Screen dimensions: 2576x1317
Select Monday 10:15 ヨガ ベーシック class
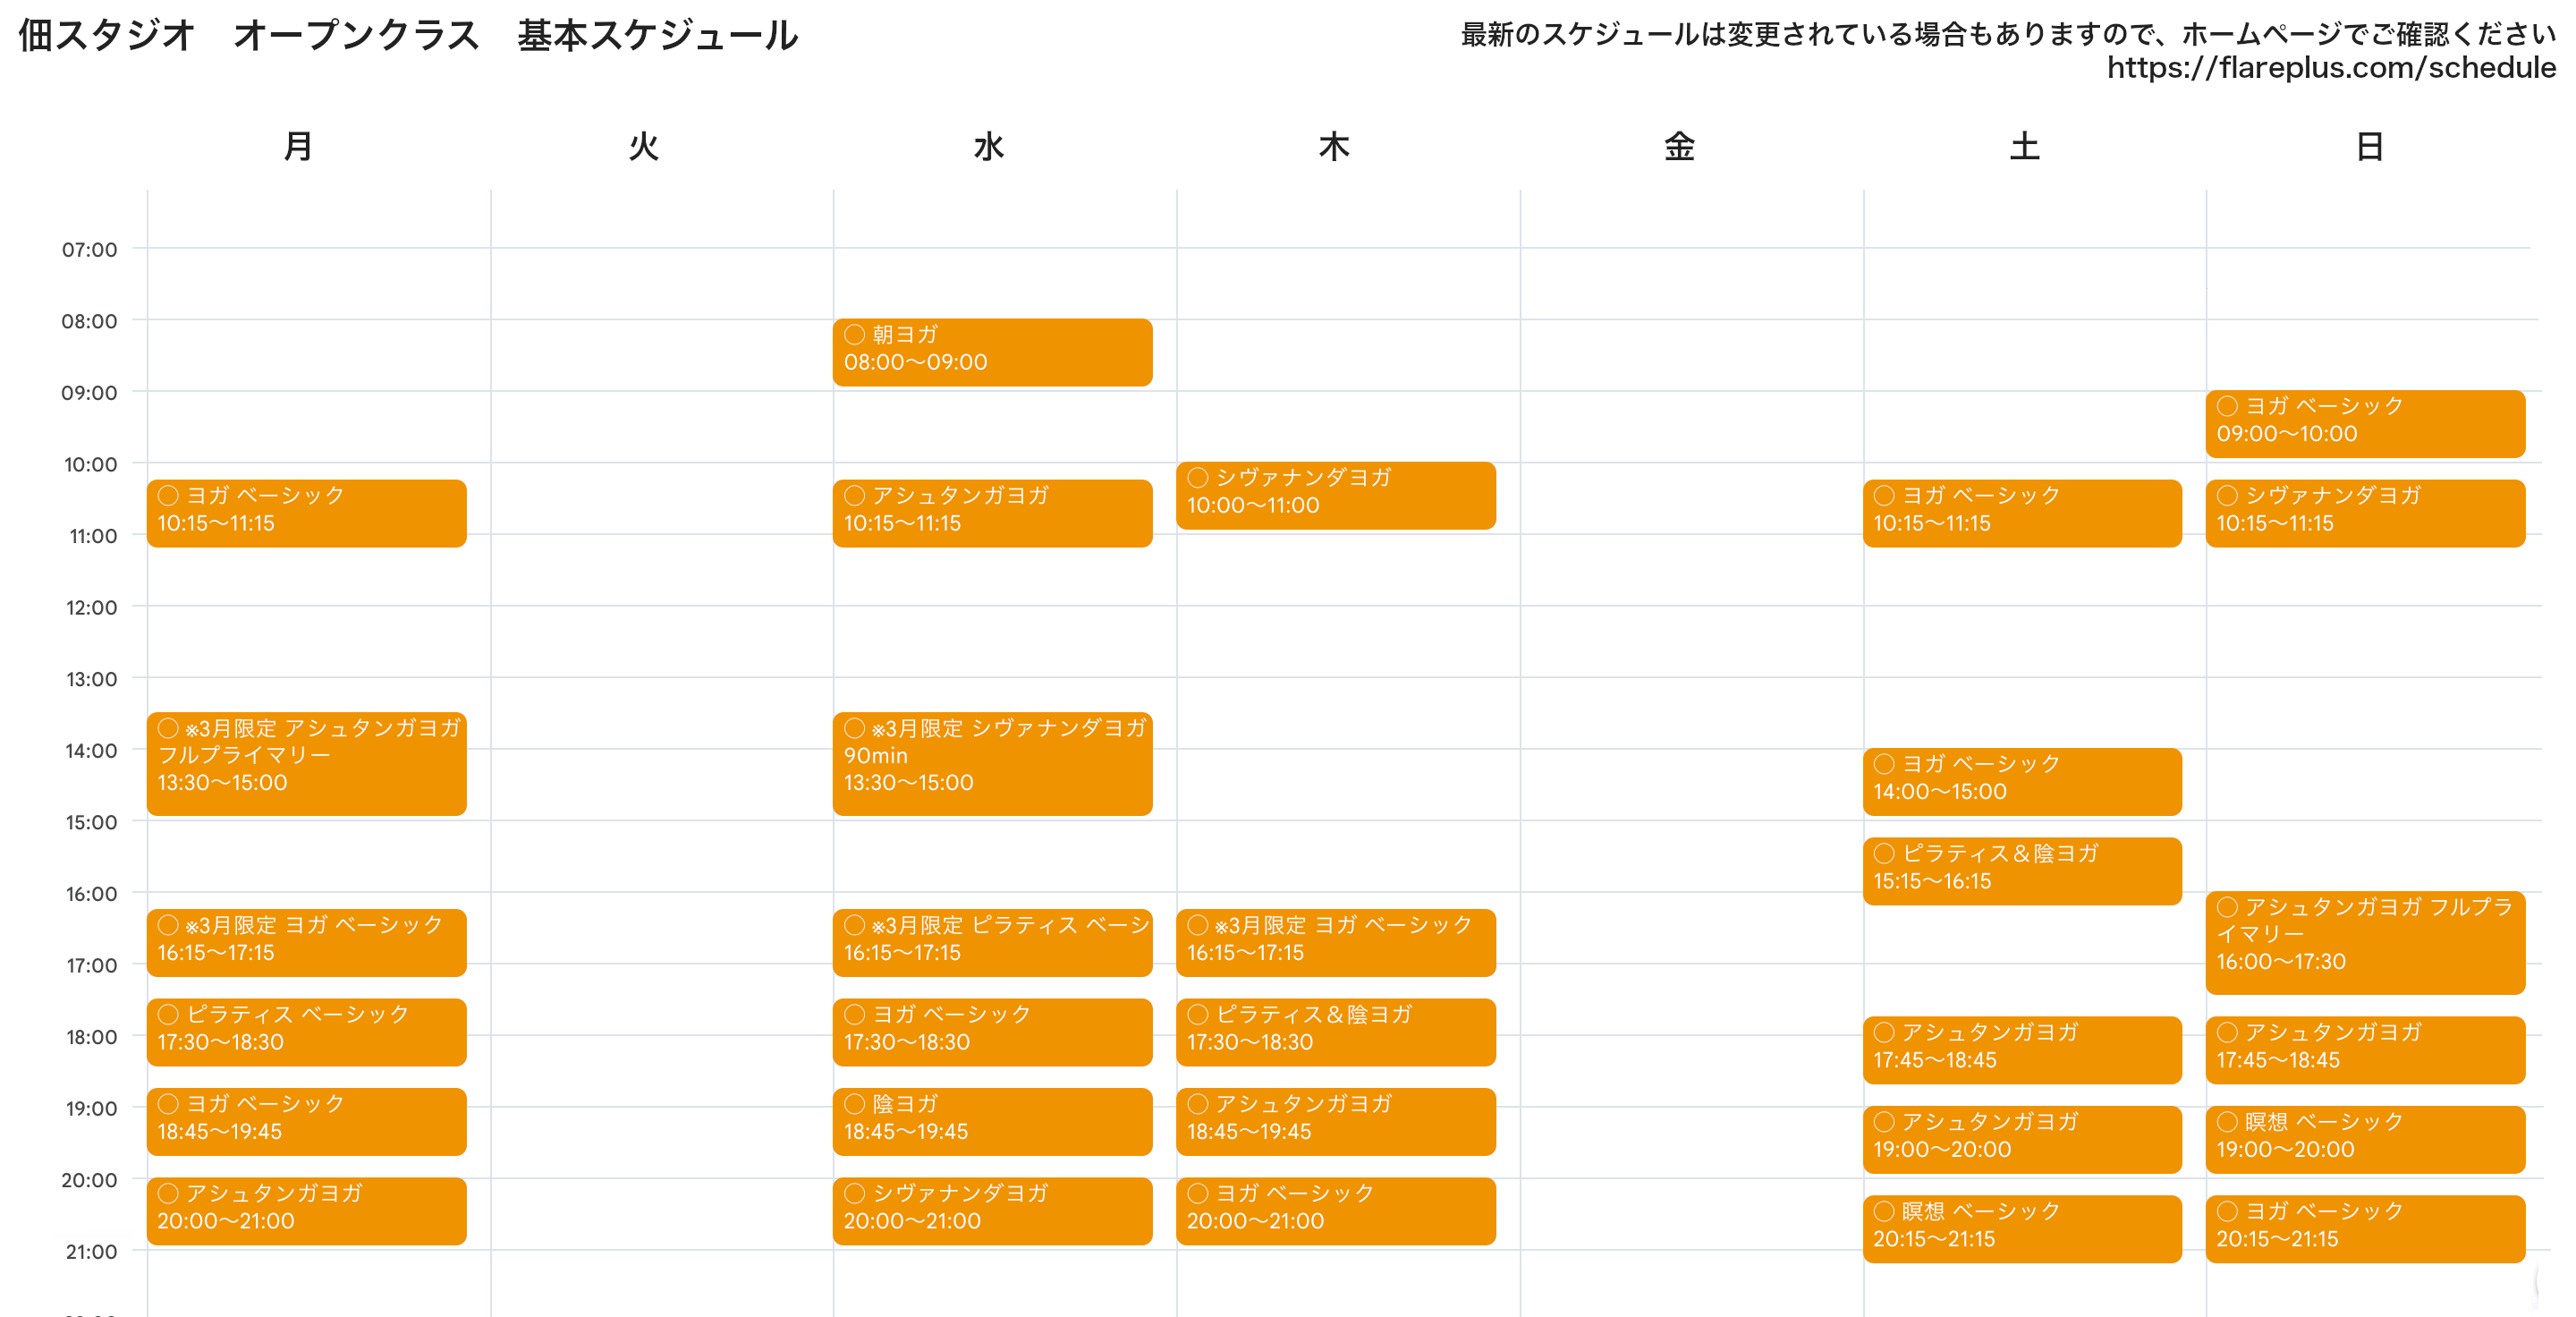[306, 513]
